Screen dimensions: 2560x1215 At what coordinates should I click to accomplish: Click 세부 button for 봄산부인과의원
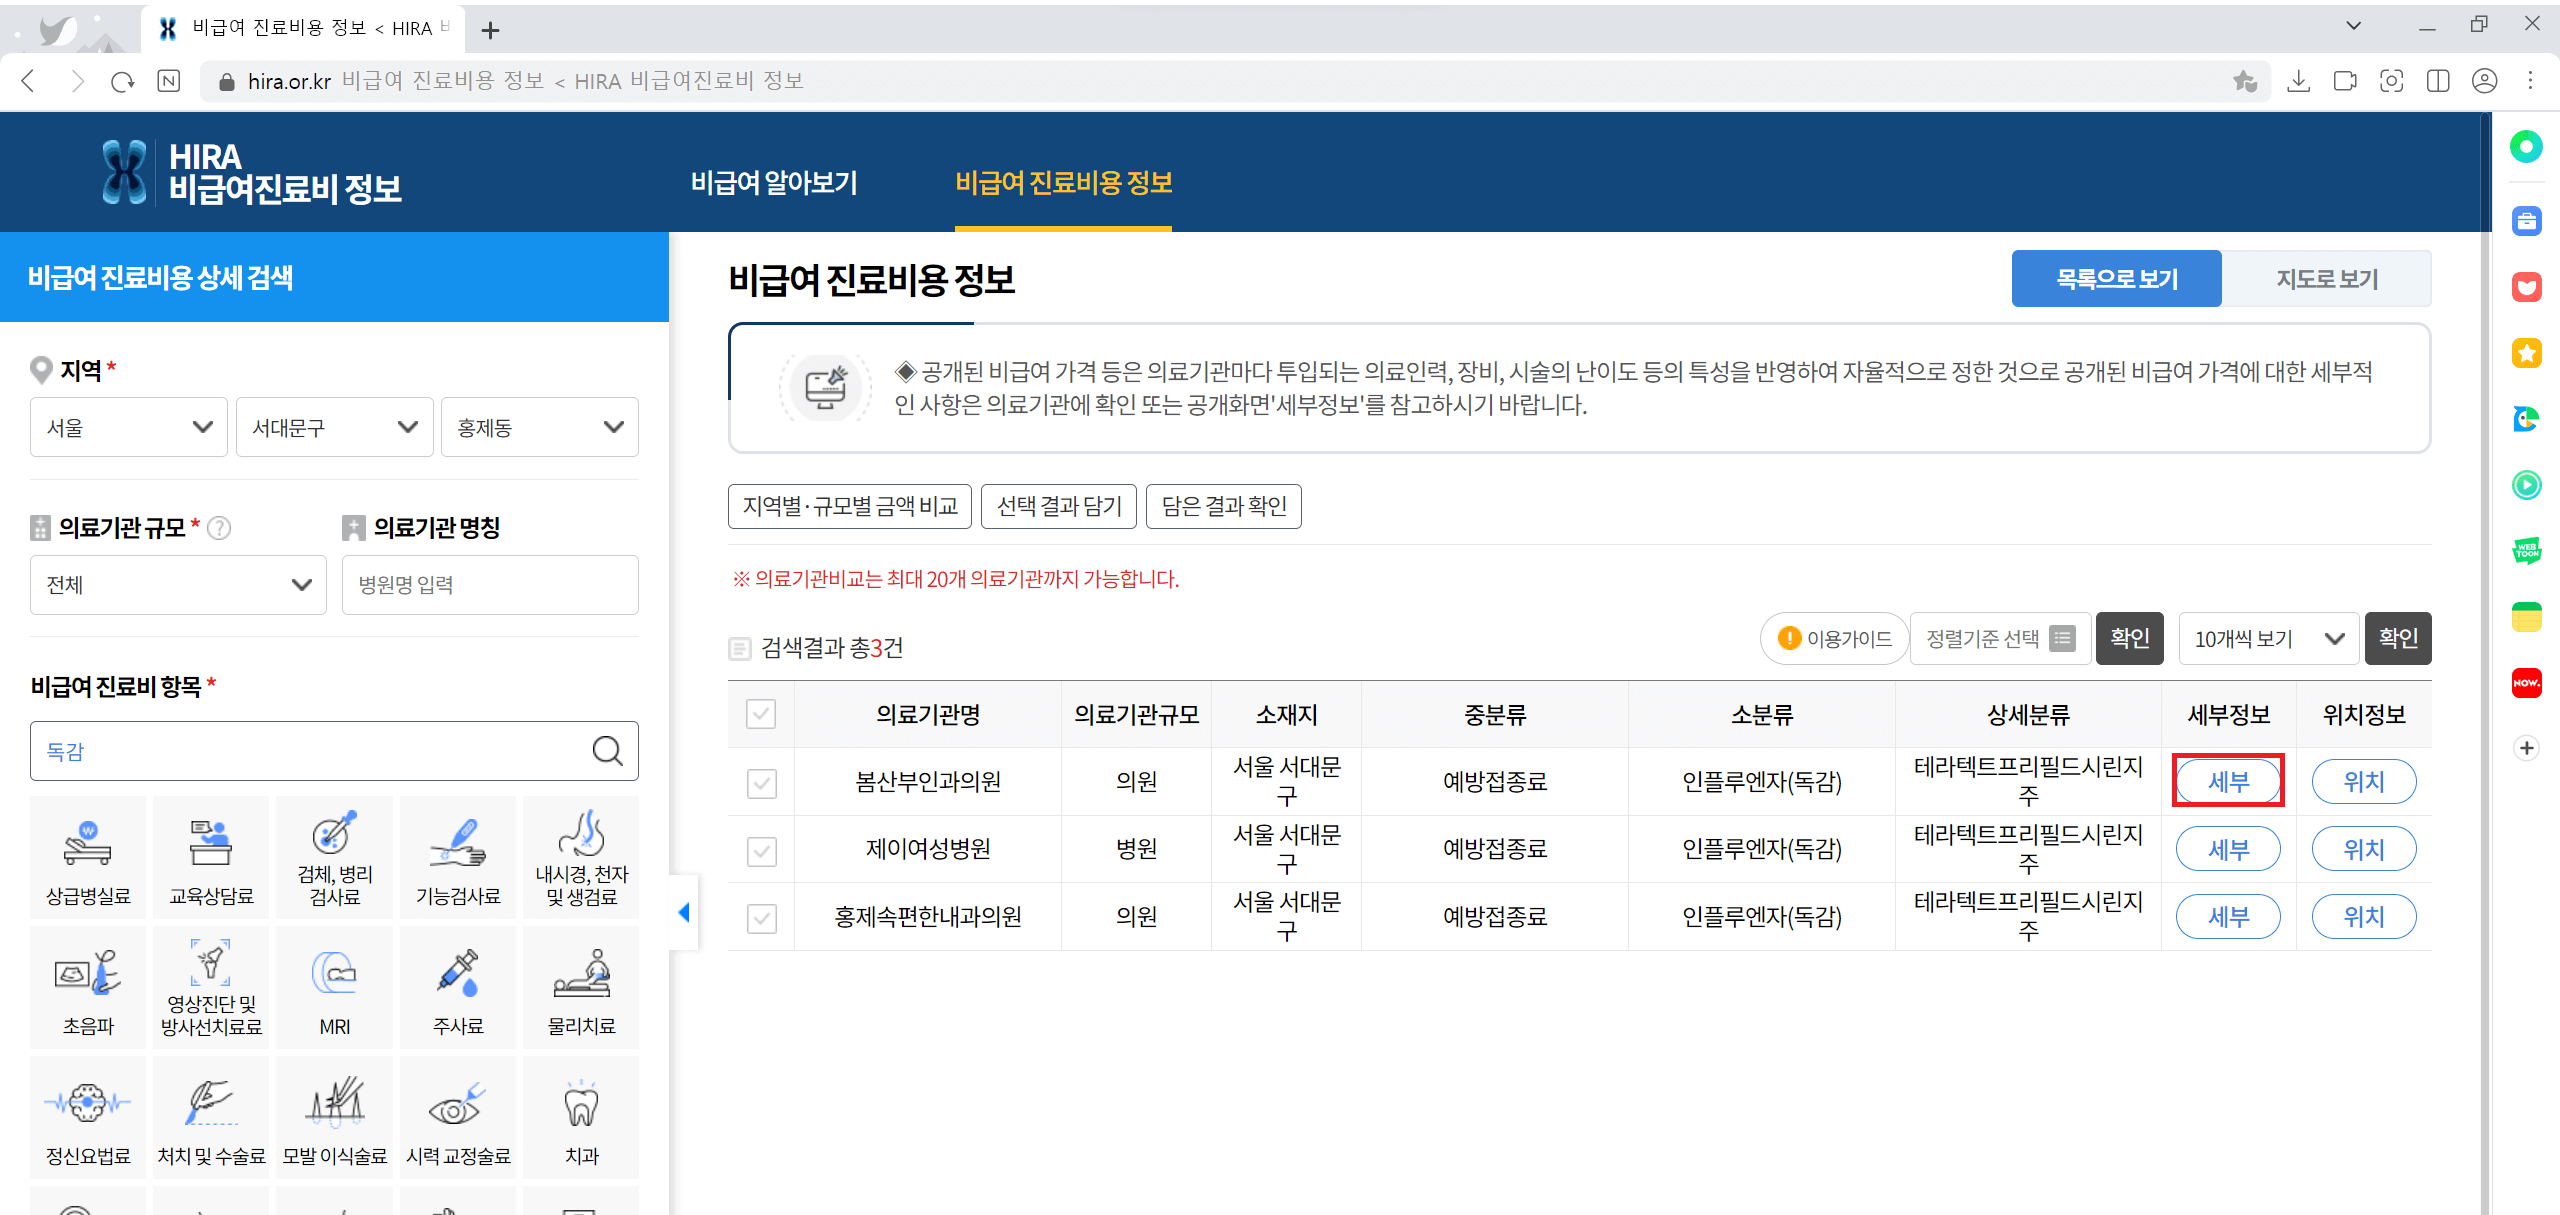[2228, 782]
